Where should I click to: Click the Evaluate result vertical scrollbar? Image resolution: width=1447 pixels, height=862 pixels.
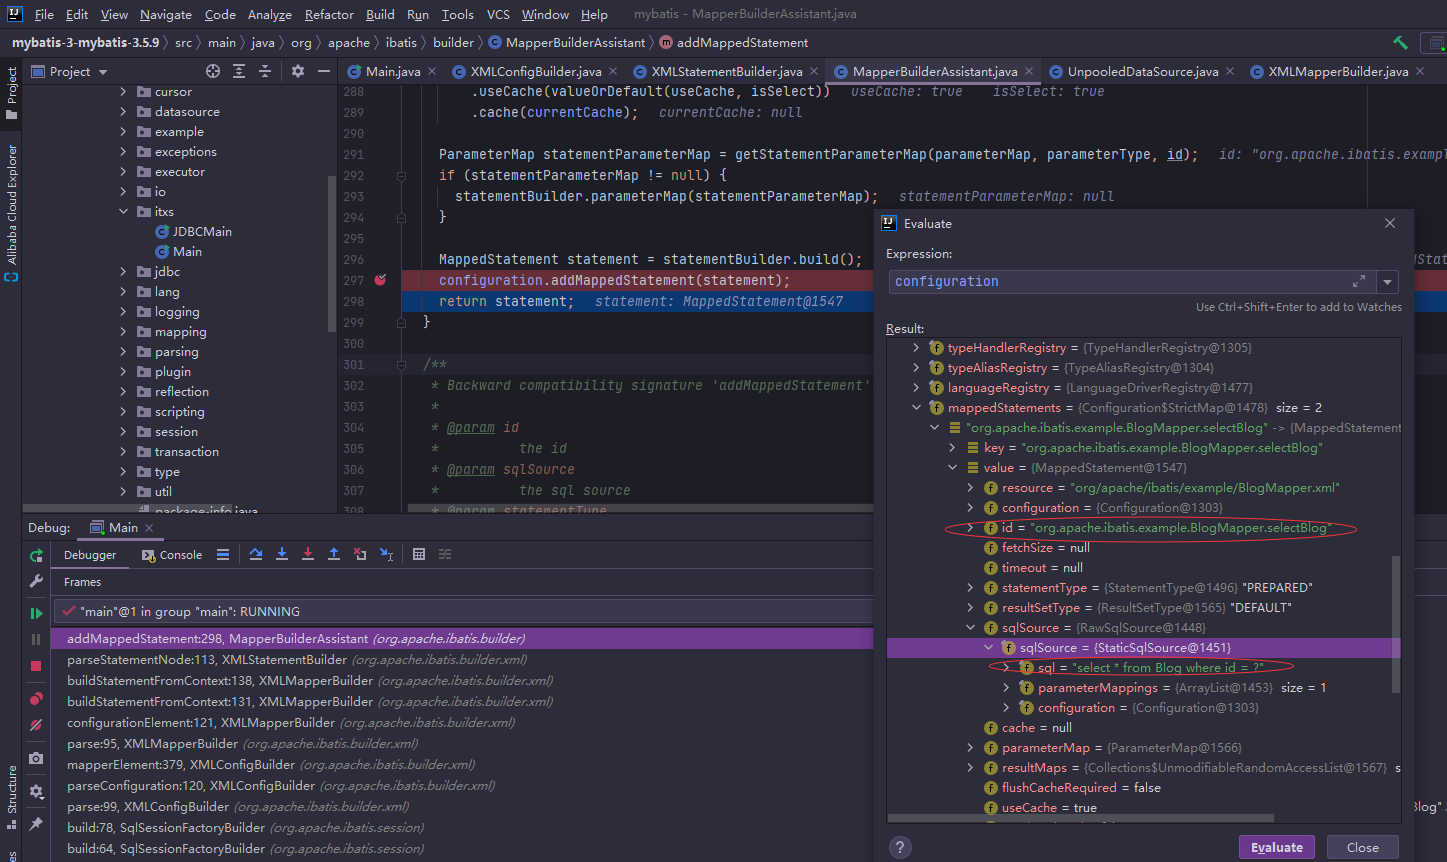pos(1396,623)
